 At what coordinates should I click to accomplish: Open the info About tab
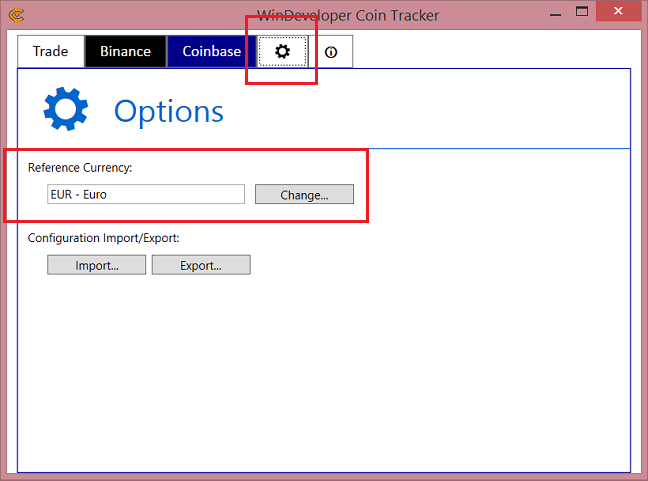click(x=331, y=52)
